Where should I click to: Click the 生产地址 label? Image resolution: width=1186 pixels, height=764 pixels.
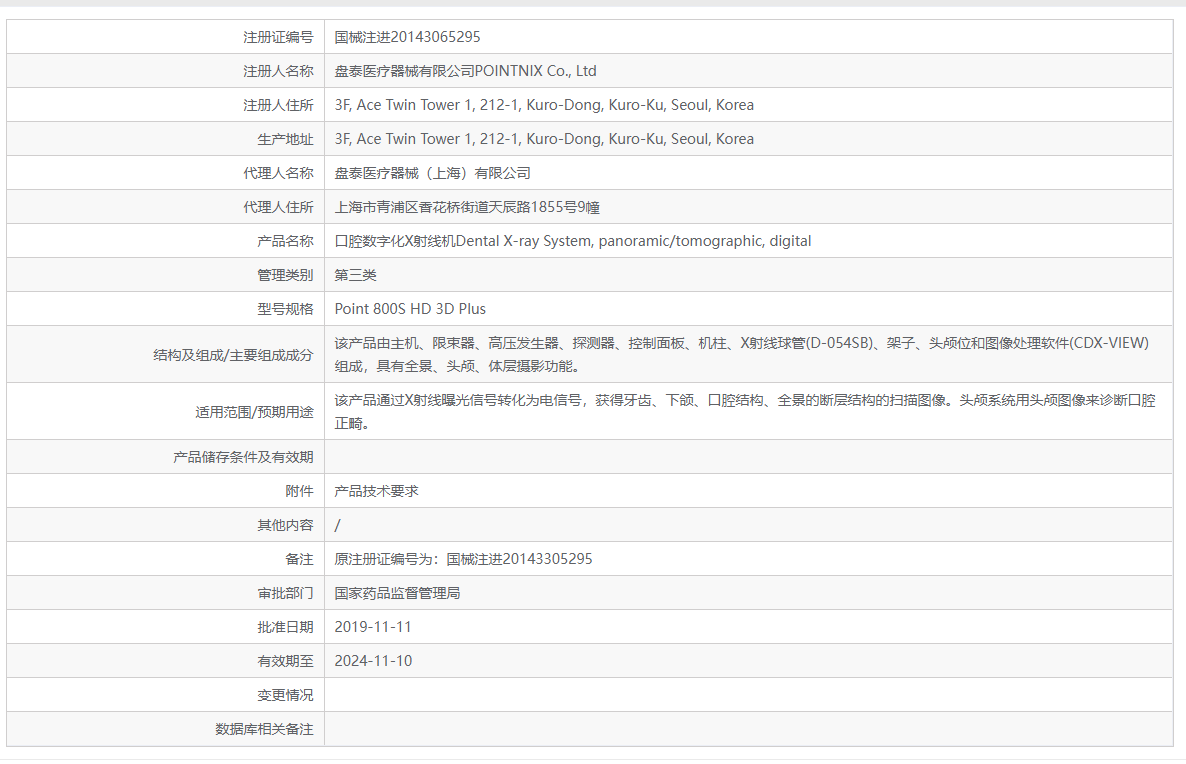[284, 139]
